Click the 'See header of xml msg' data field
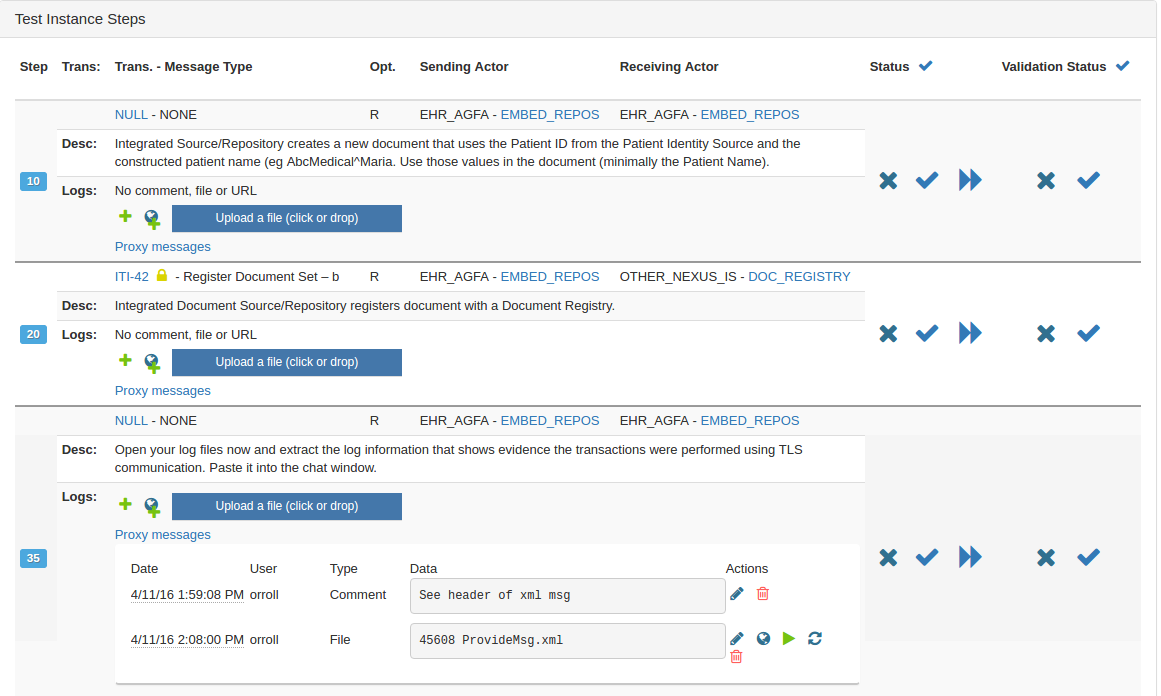This screenshot has height=696, width=1161. pyautogui.click(x=567, y=595)
